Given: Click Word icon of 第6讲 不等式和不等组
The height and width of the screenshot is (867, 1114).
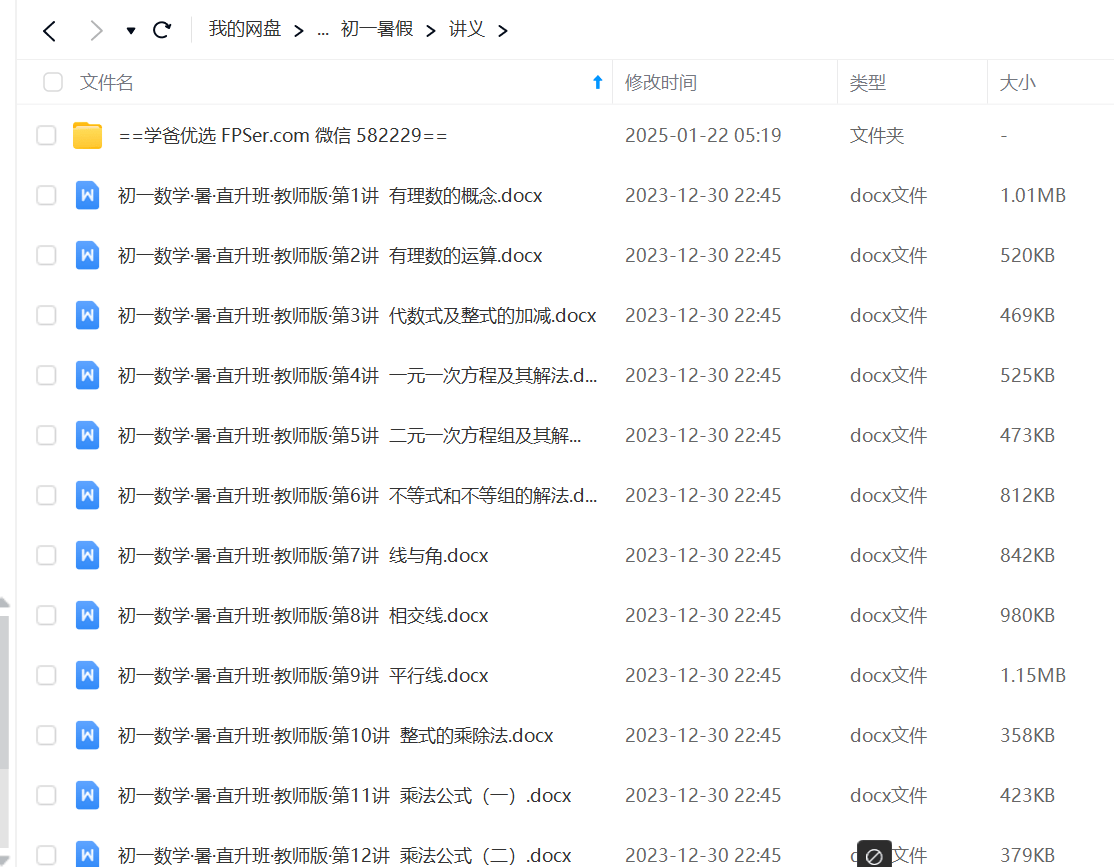Looking at the screenshot, I should (x=87, y=495).
